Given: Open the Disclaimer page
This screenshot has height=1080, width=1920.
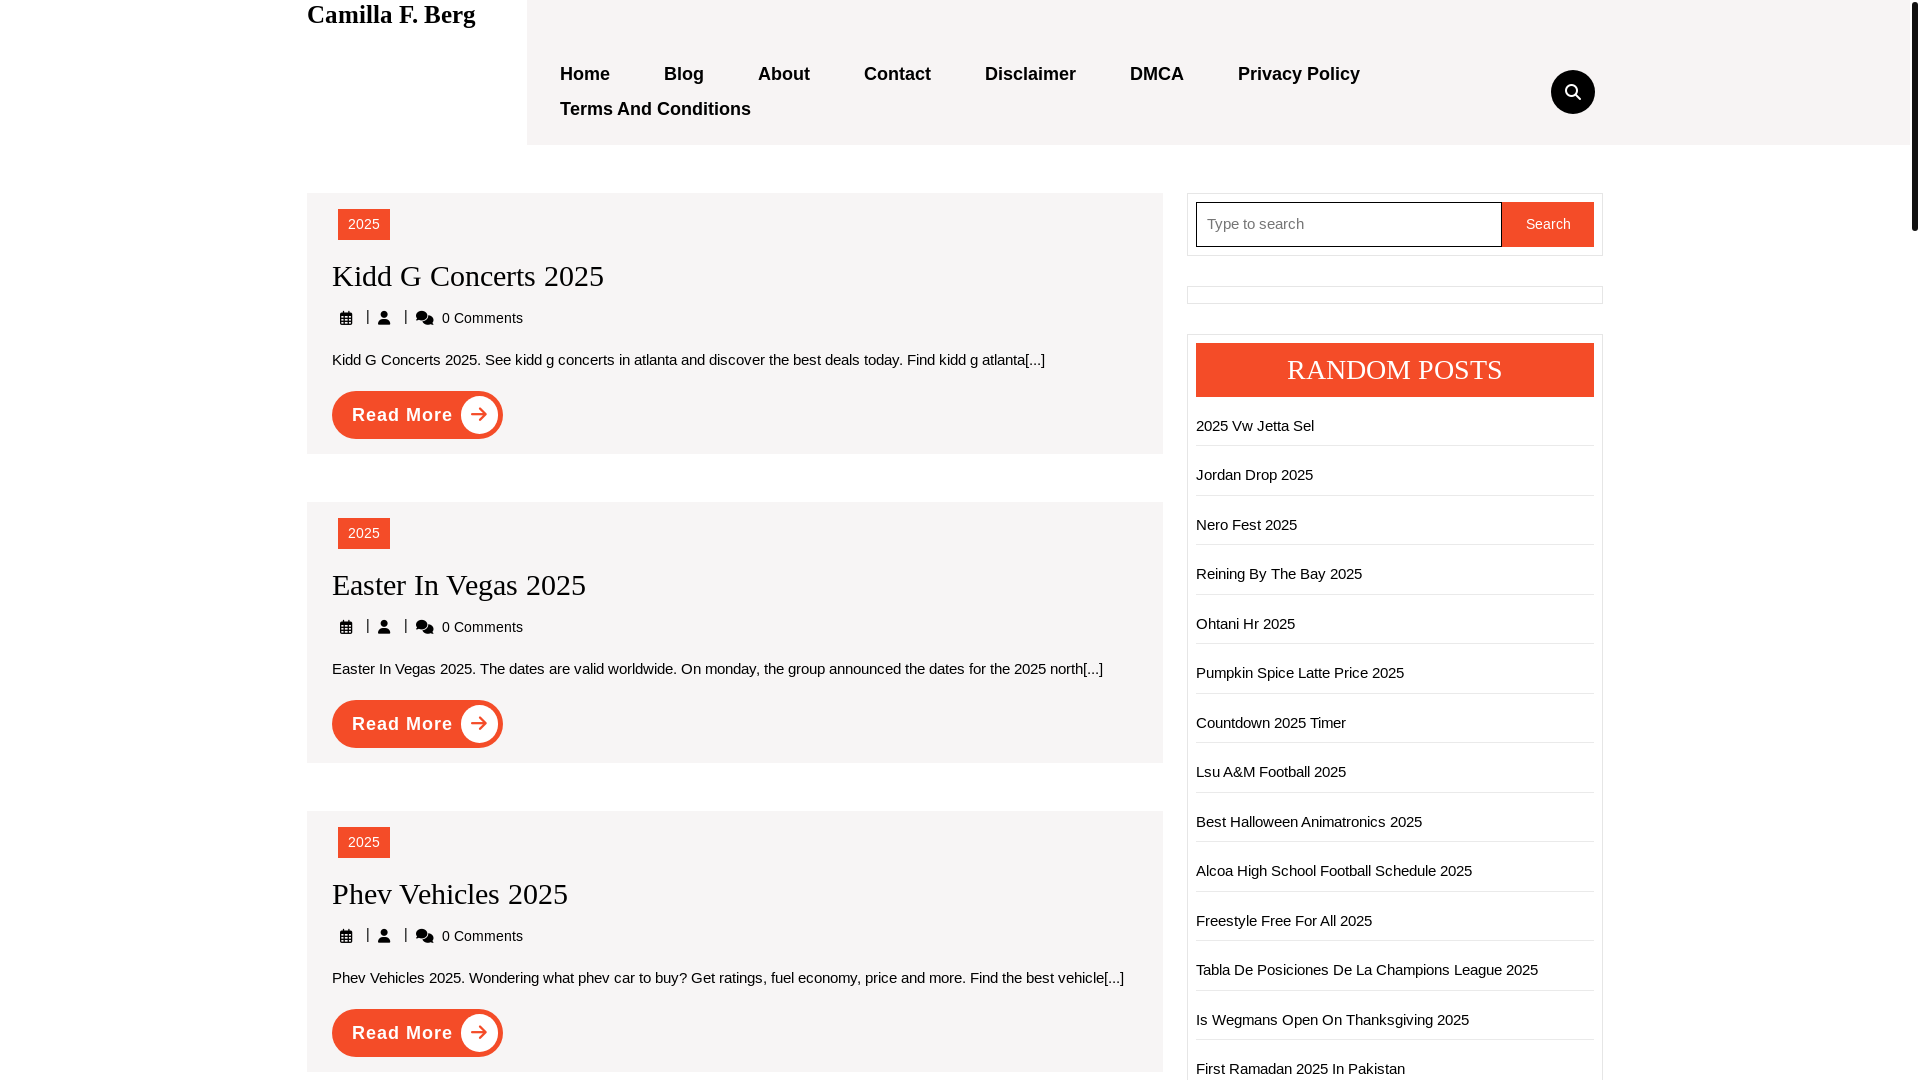Looking at the screenshot, I should pos(1030,74).
